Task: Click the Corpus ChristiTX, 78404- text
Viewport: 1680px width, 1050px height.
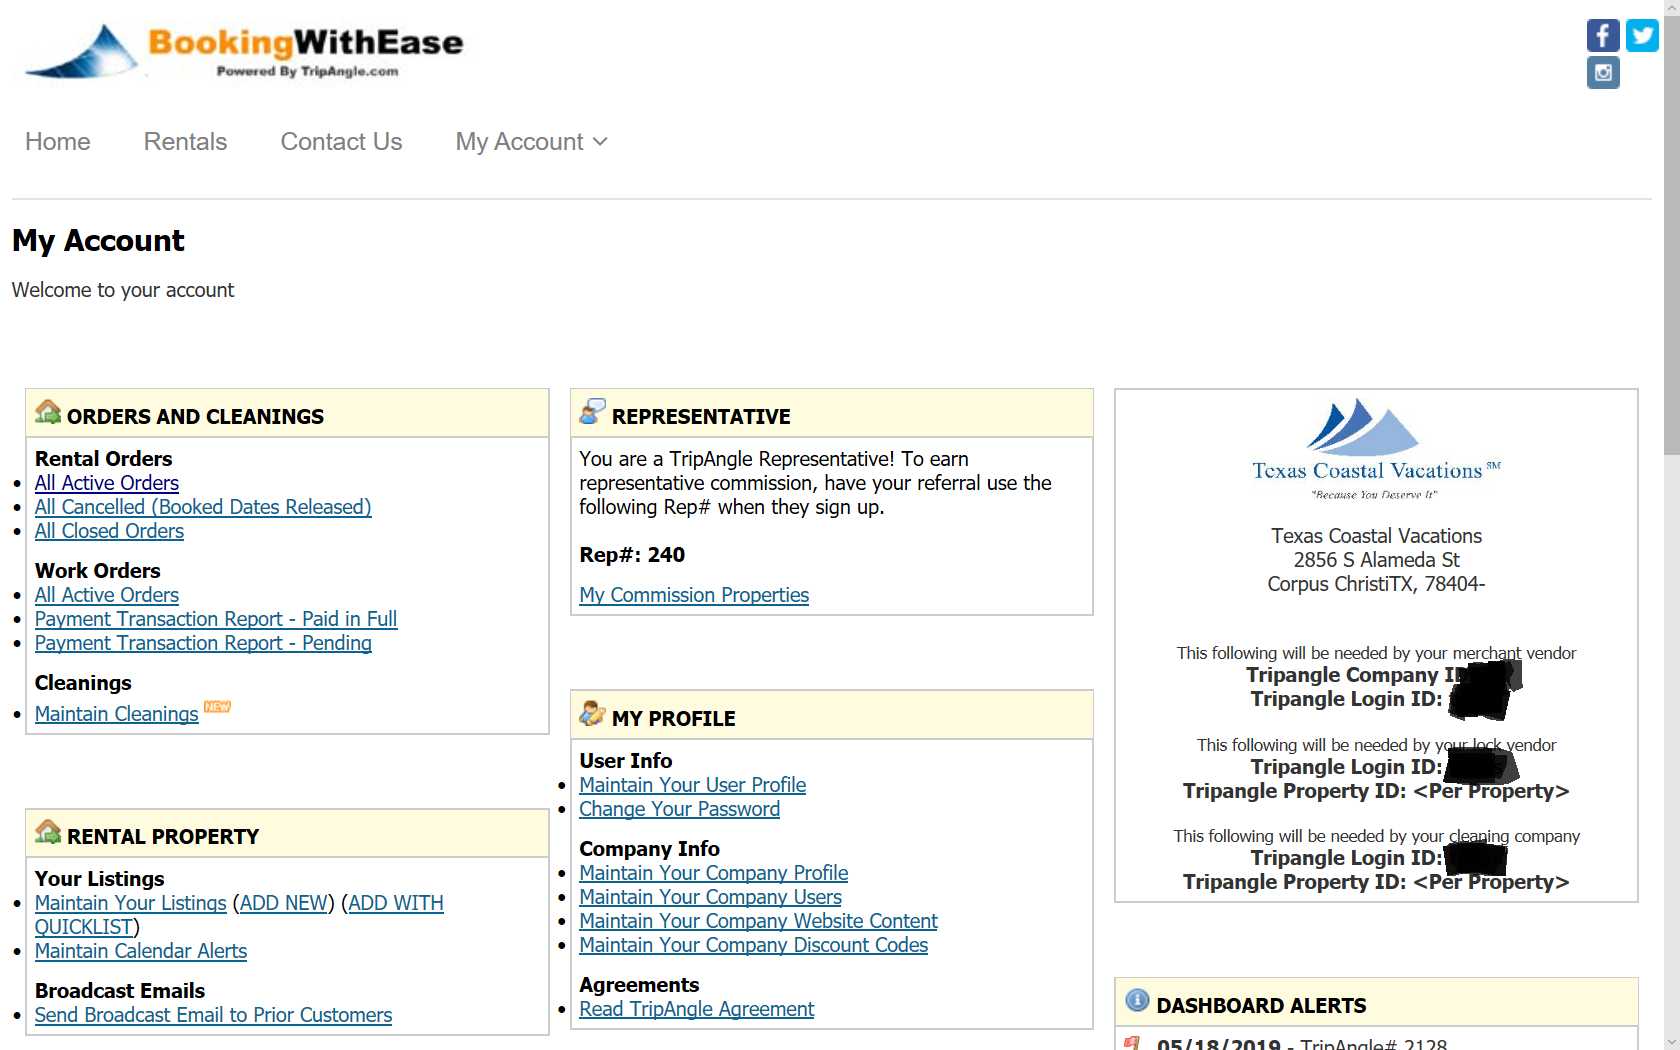Action: tap(1376, 584)
